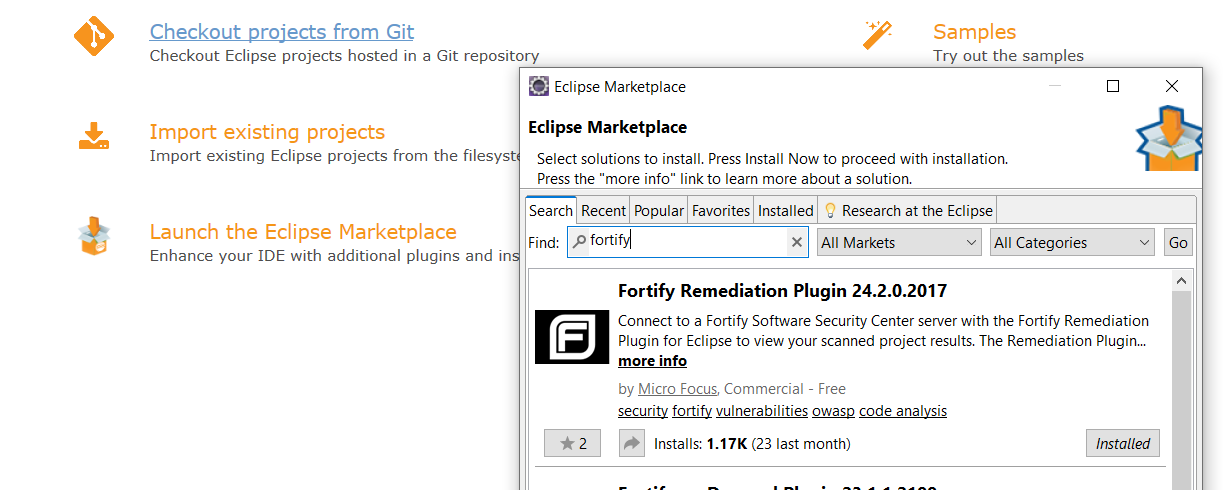Screen dimensions: 1223x490
Task: Click the Samples magic wand icon
Action: point(877,34)
